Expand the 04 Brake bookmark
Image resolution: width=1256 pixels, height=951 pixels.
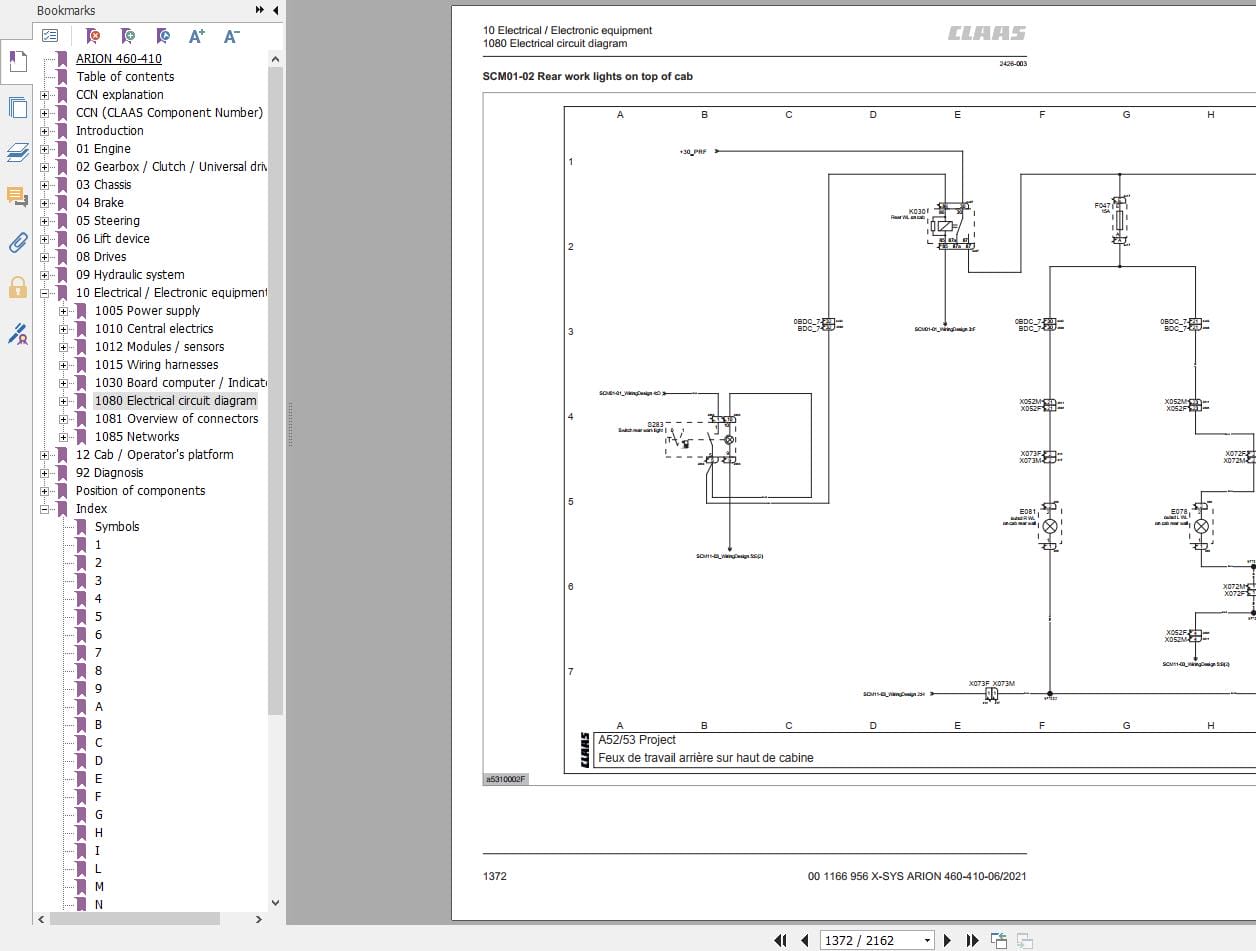(44, 203)
